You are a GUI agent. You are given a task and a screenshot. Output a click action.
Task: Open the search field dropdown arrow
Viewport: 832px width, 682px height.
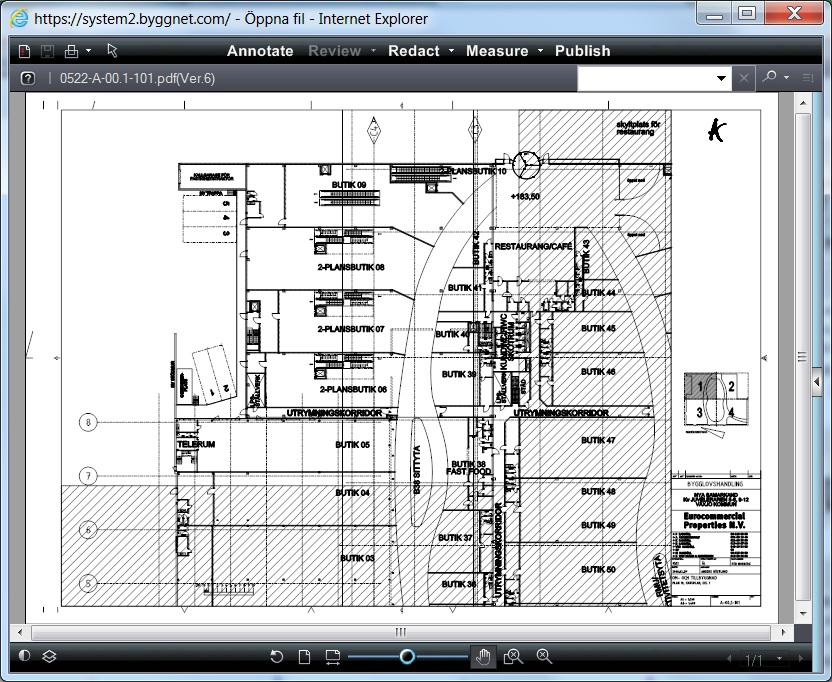(721, 79)
